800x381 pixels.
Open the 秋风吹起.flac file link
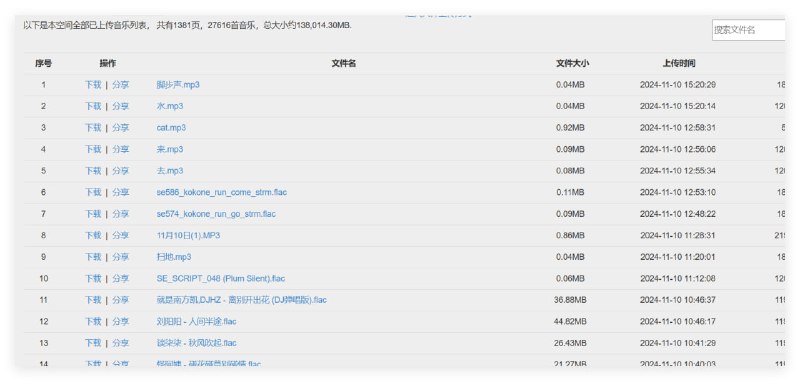[196, 343]
